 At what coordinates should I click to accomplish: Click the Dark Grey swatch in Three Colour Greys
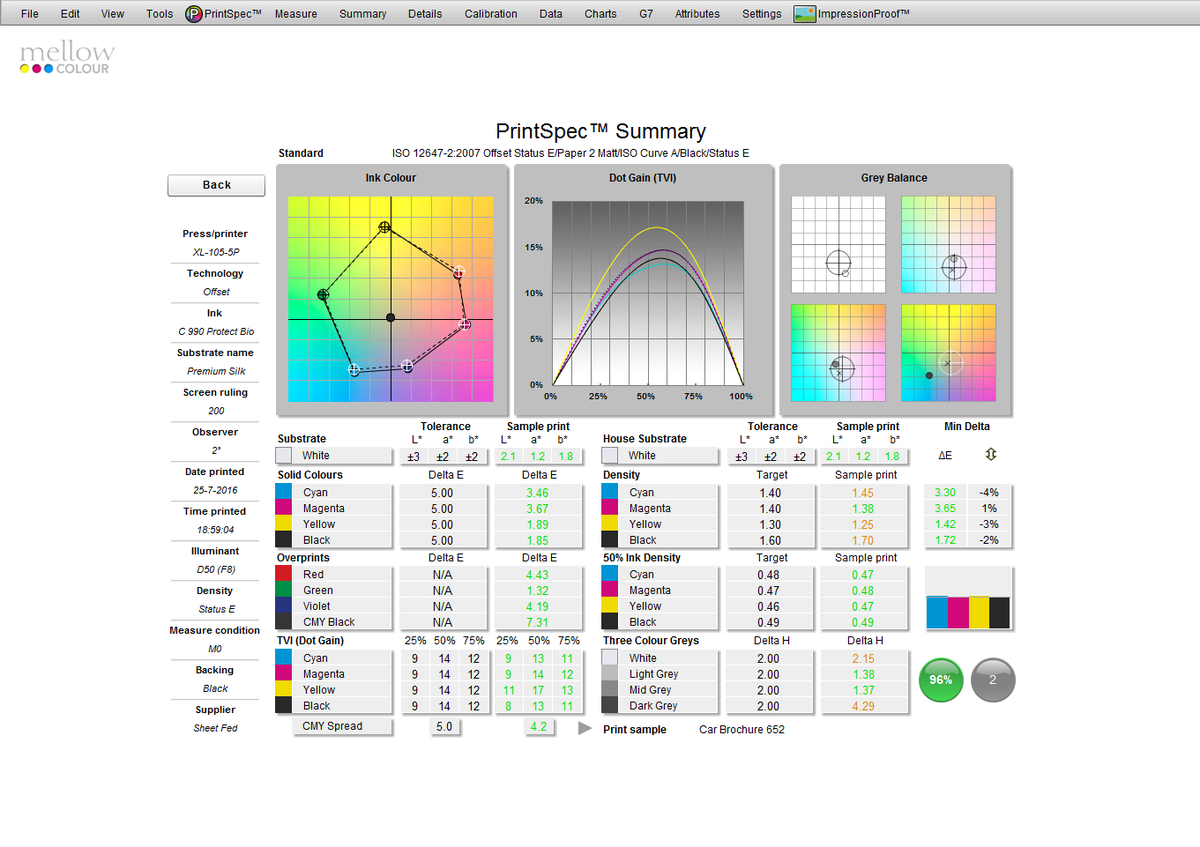tap(610, 706)
